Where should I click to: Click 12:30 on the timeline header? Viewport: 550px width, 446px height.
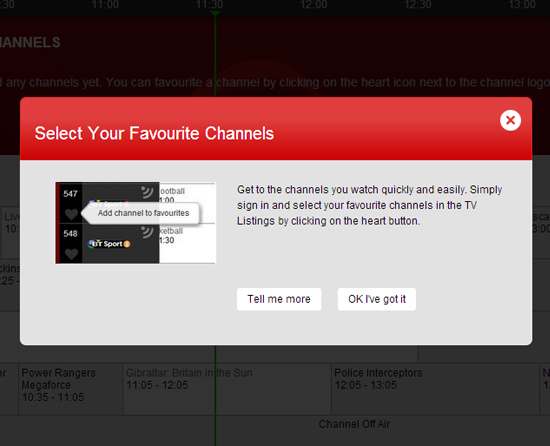[418, 5]
